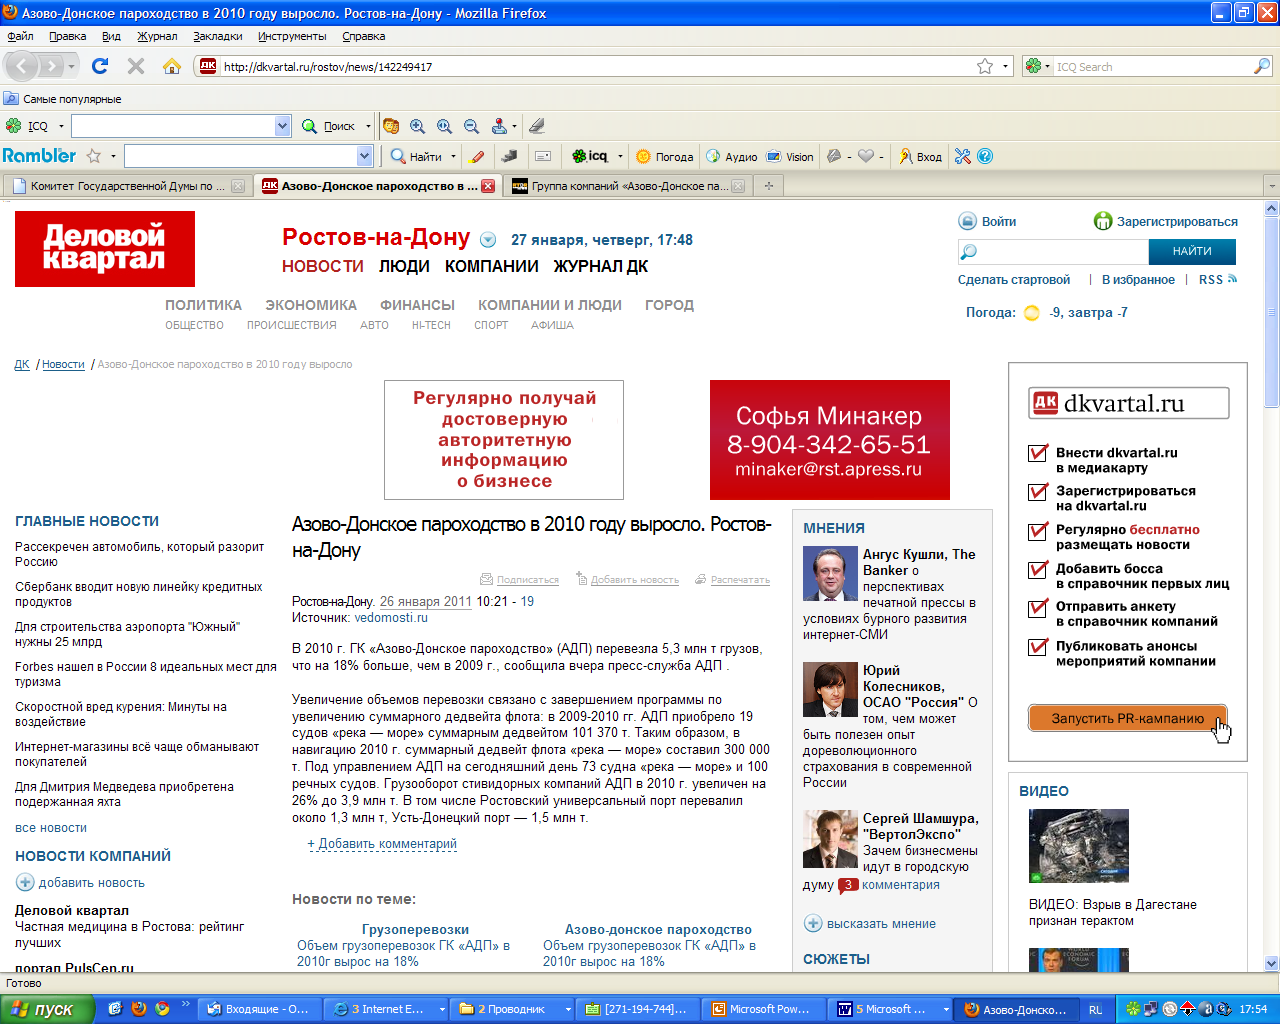
Task: Switch to the Группа компаний «Азово-Донское tab
Action: (627, 186)
